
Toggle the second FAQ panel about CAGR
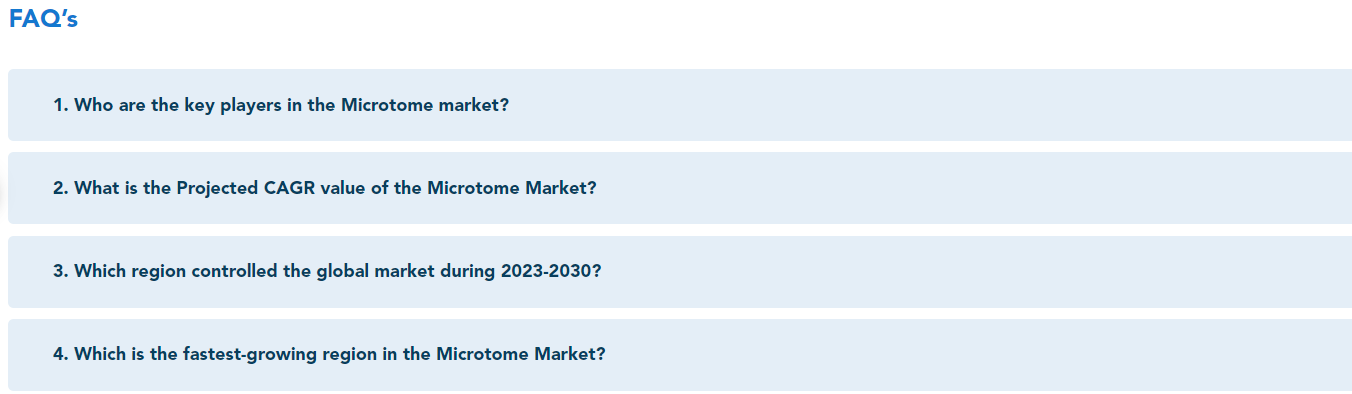[x=680, y=188]
